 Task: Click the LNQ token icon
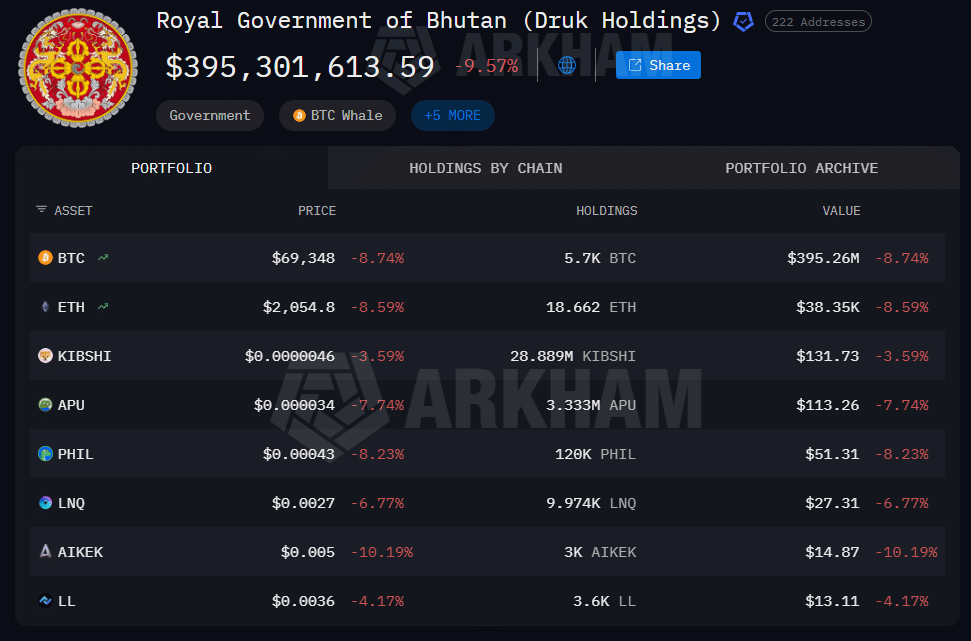(x=45, y=503)
